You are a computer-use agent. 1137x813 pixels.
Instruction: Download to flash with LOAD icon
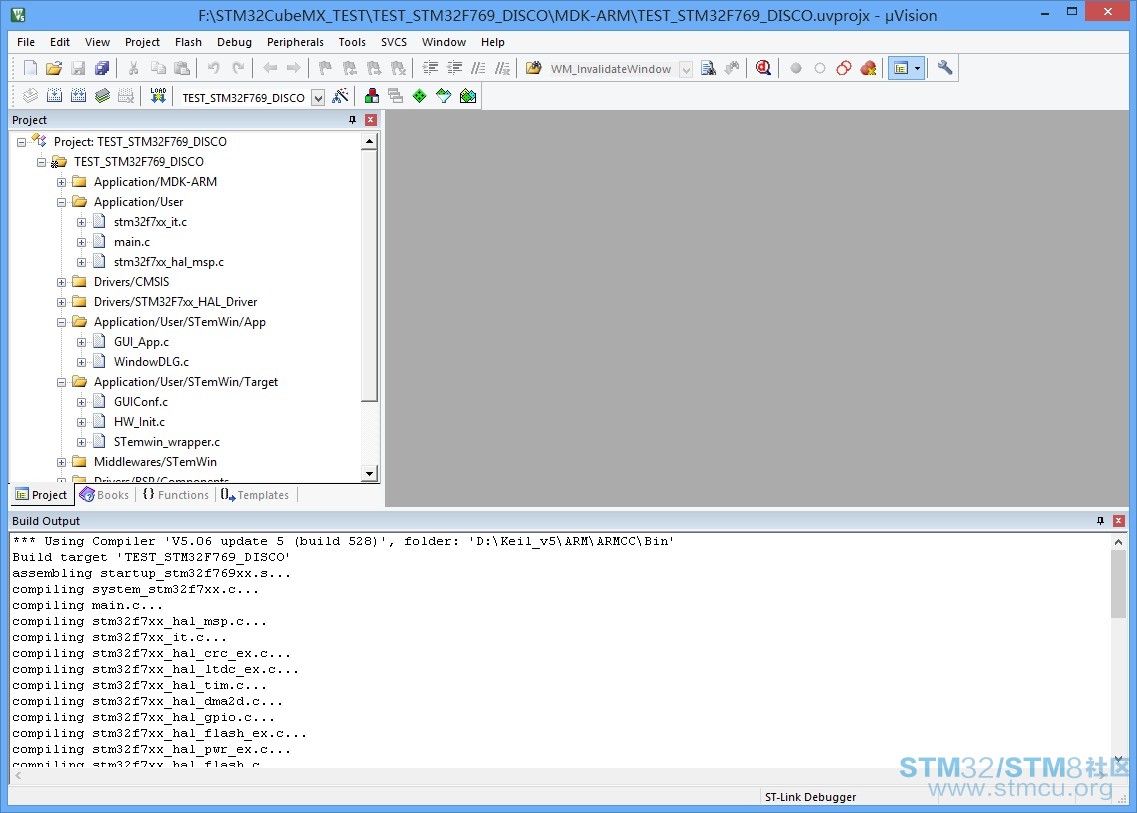tap(158, 96)
